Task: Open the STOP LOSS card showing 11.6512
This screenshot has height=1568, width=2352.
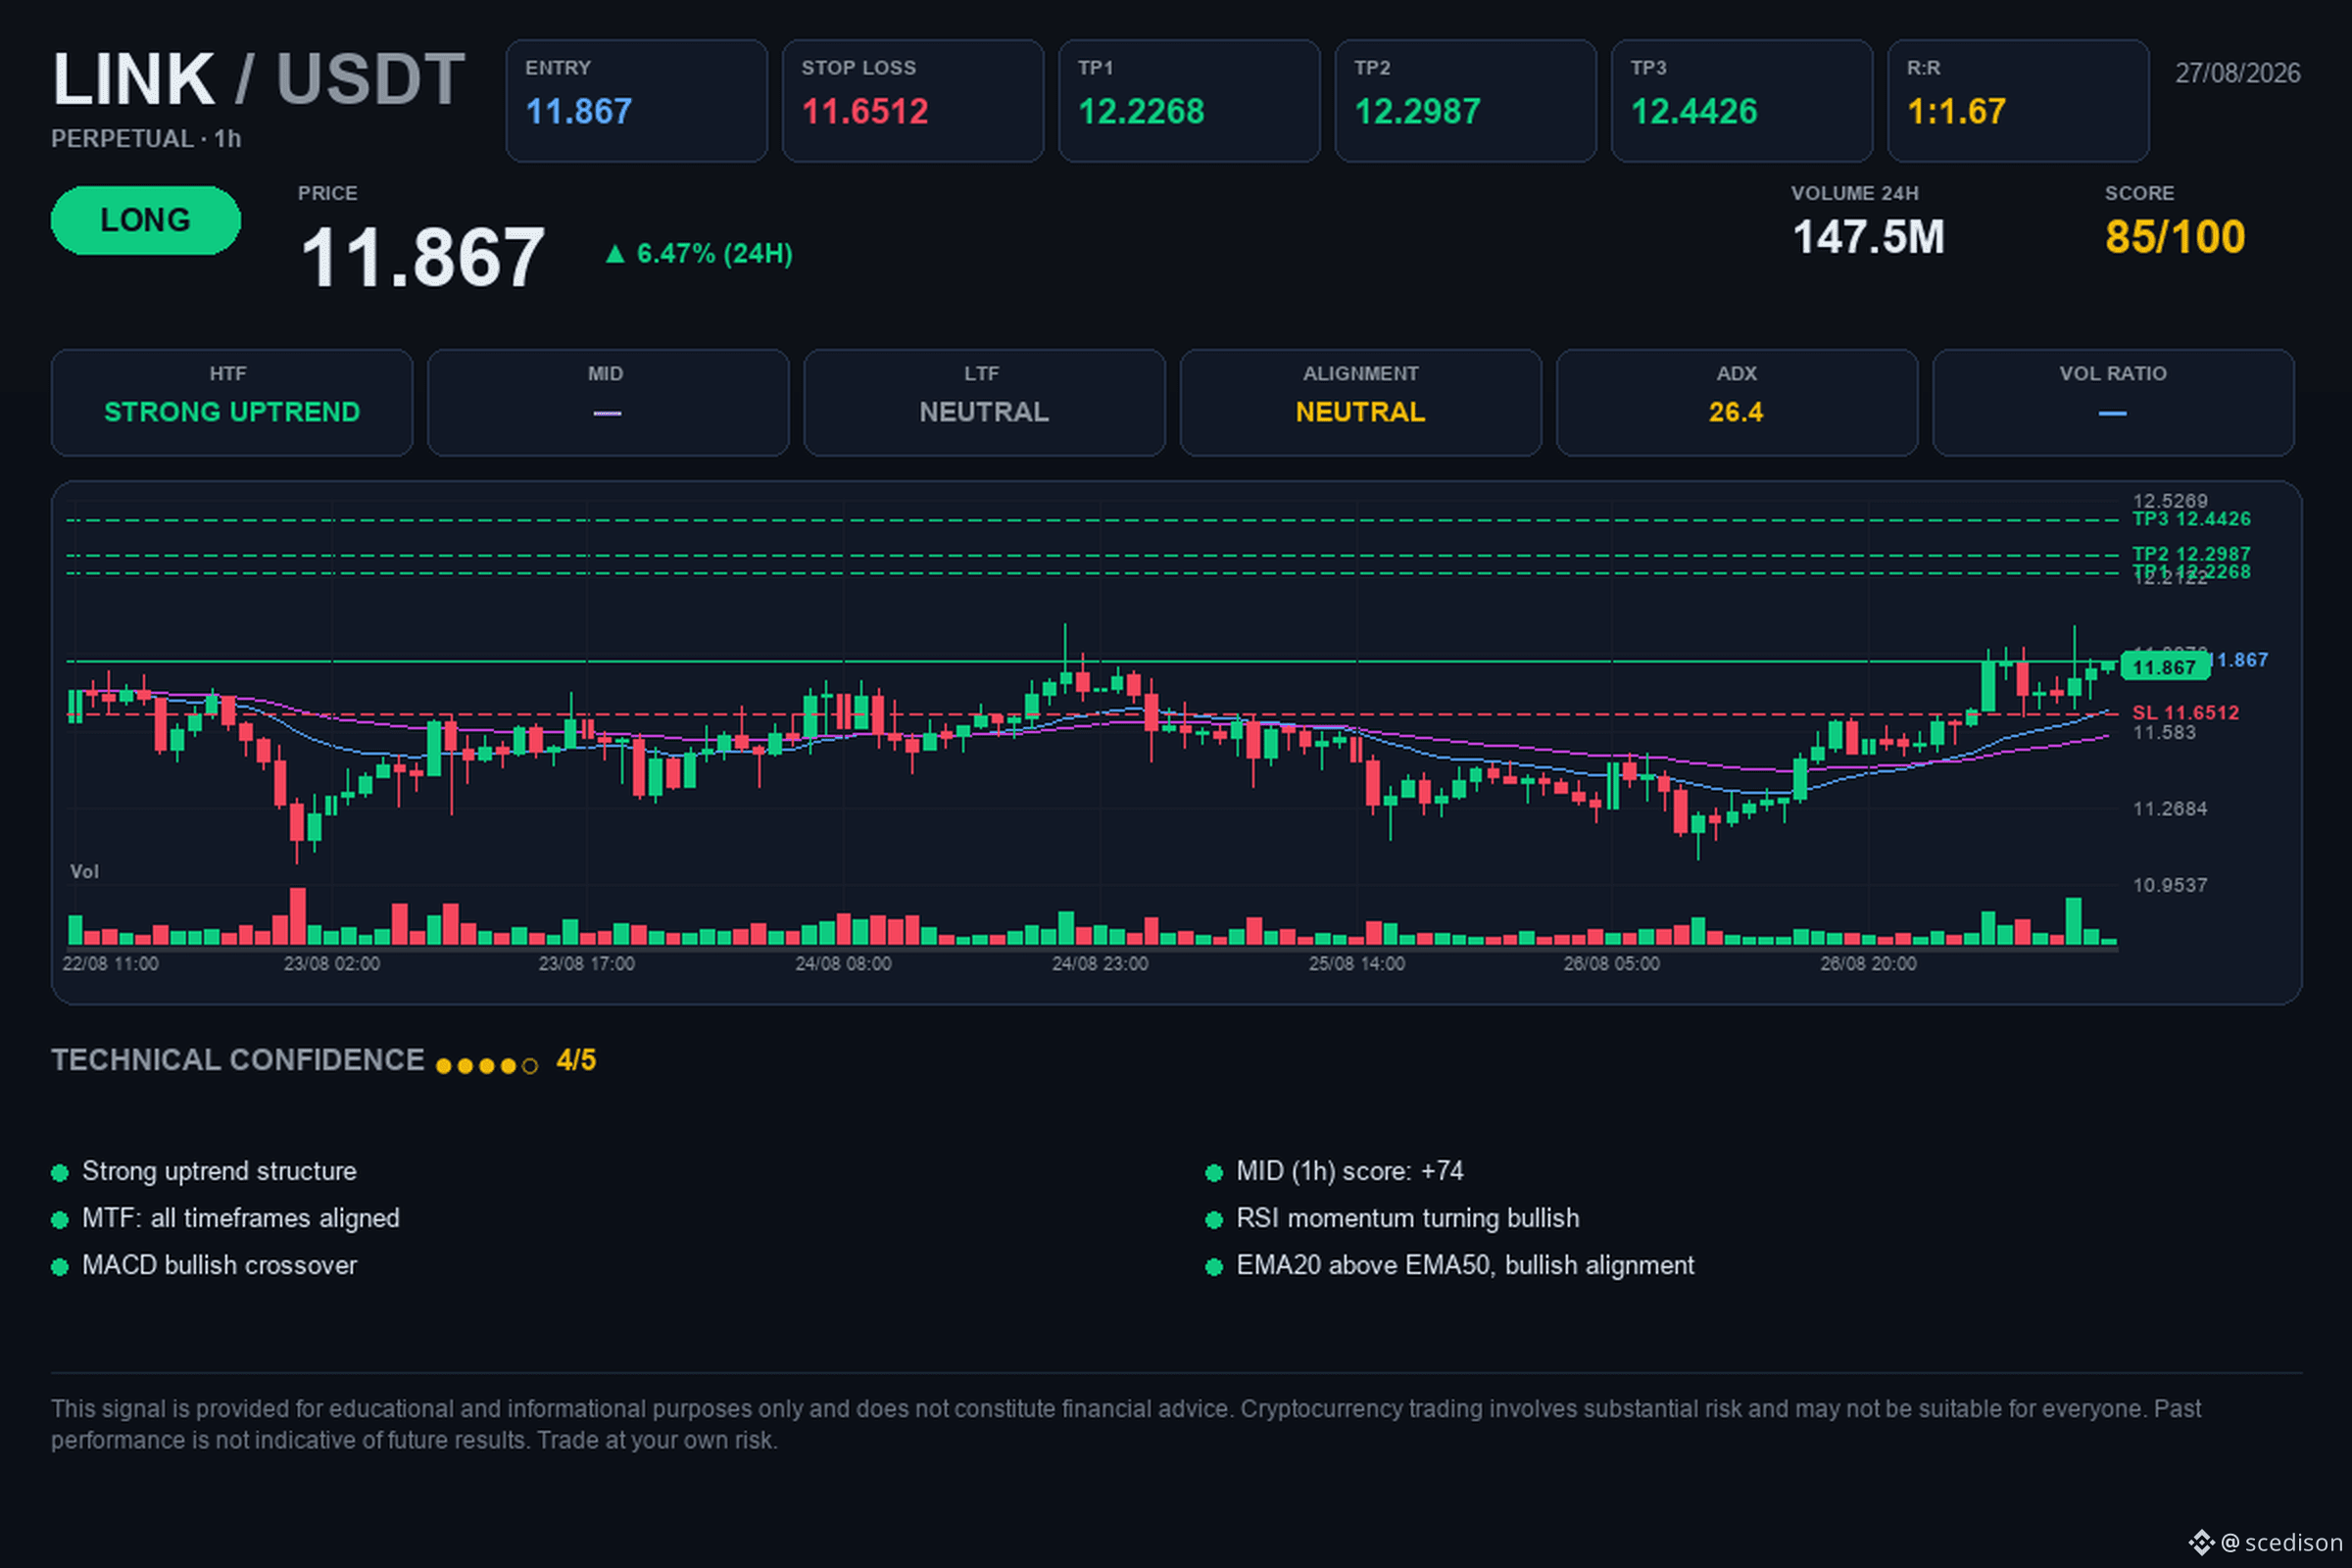Action: tap(912, 101)
